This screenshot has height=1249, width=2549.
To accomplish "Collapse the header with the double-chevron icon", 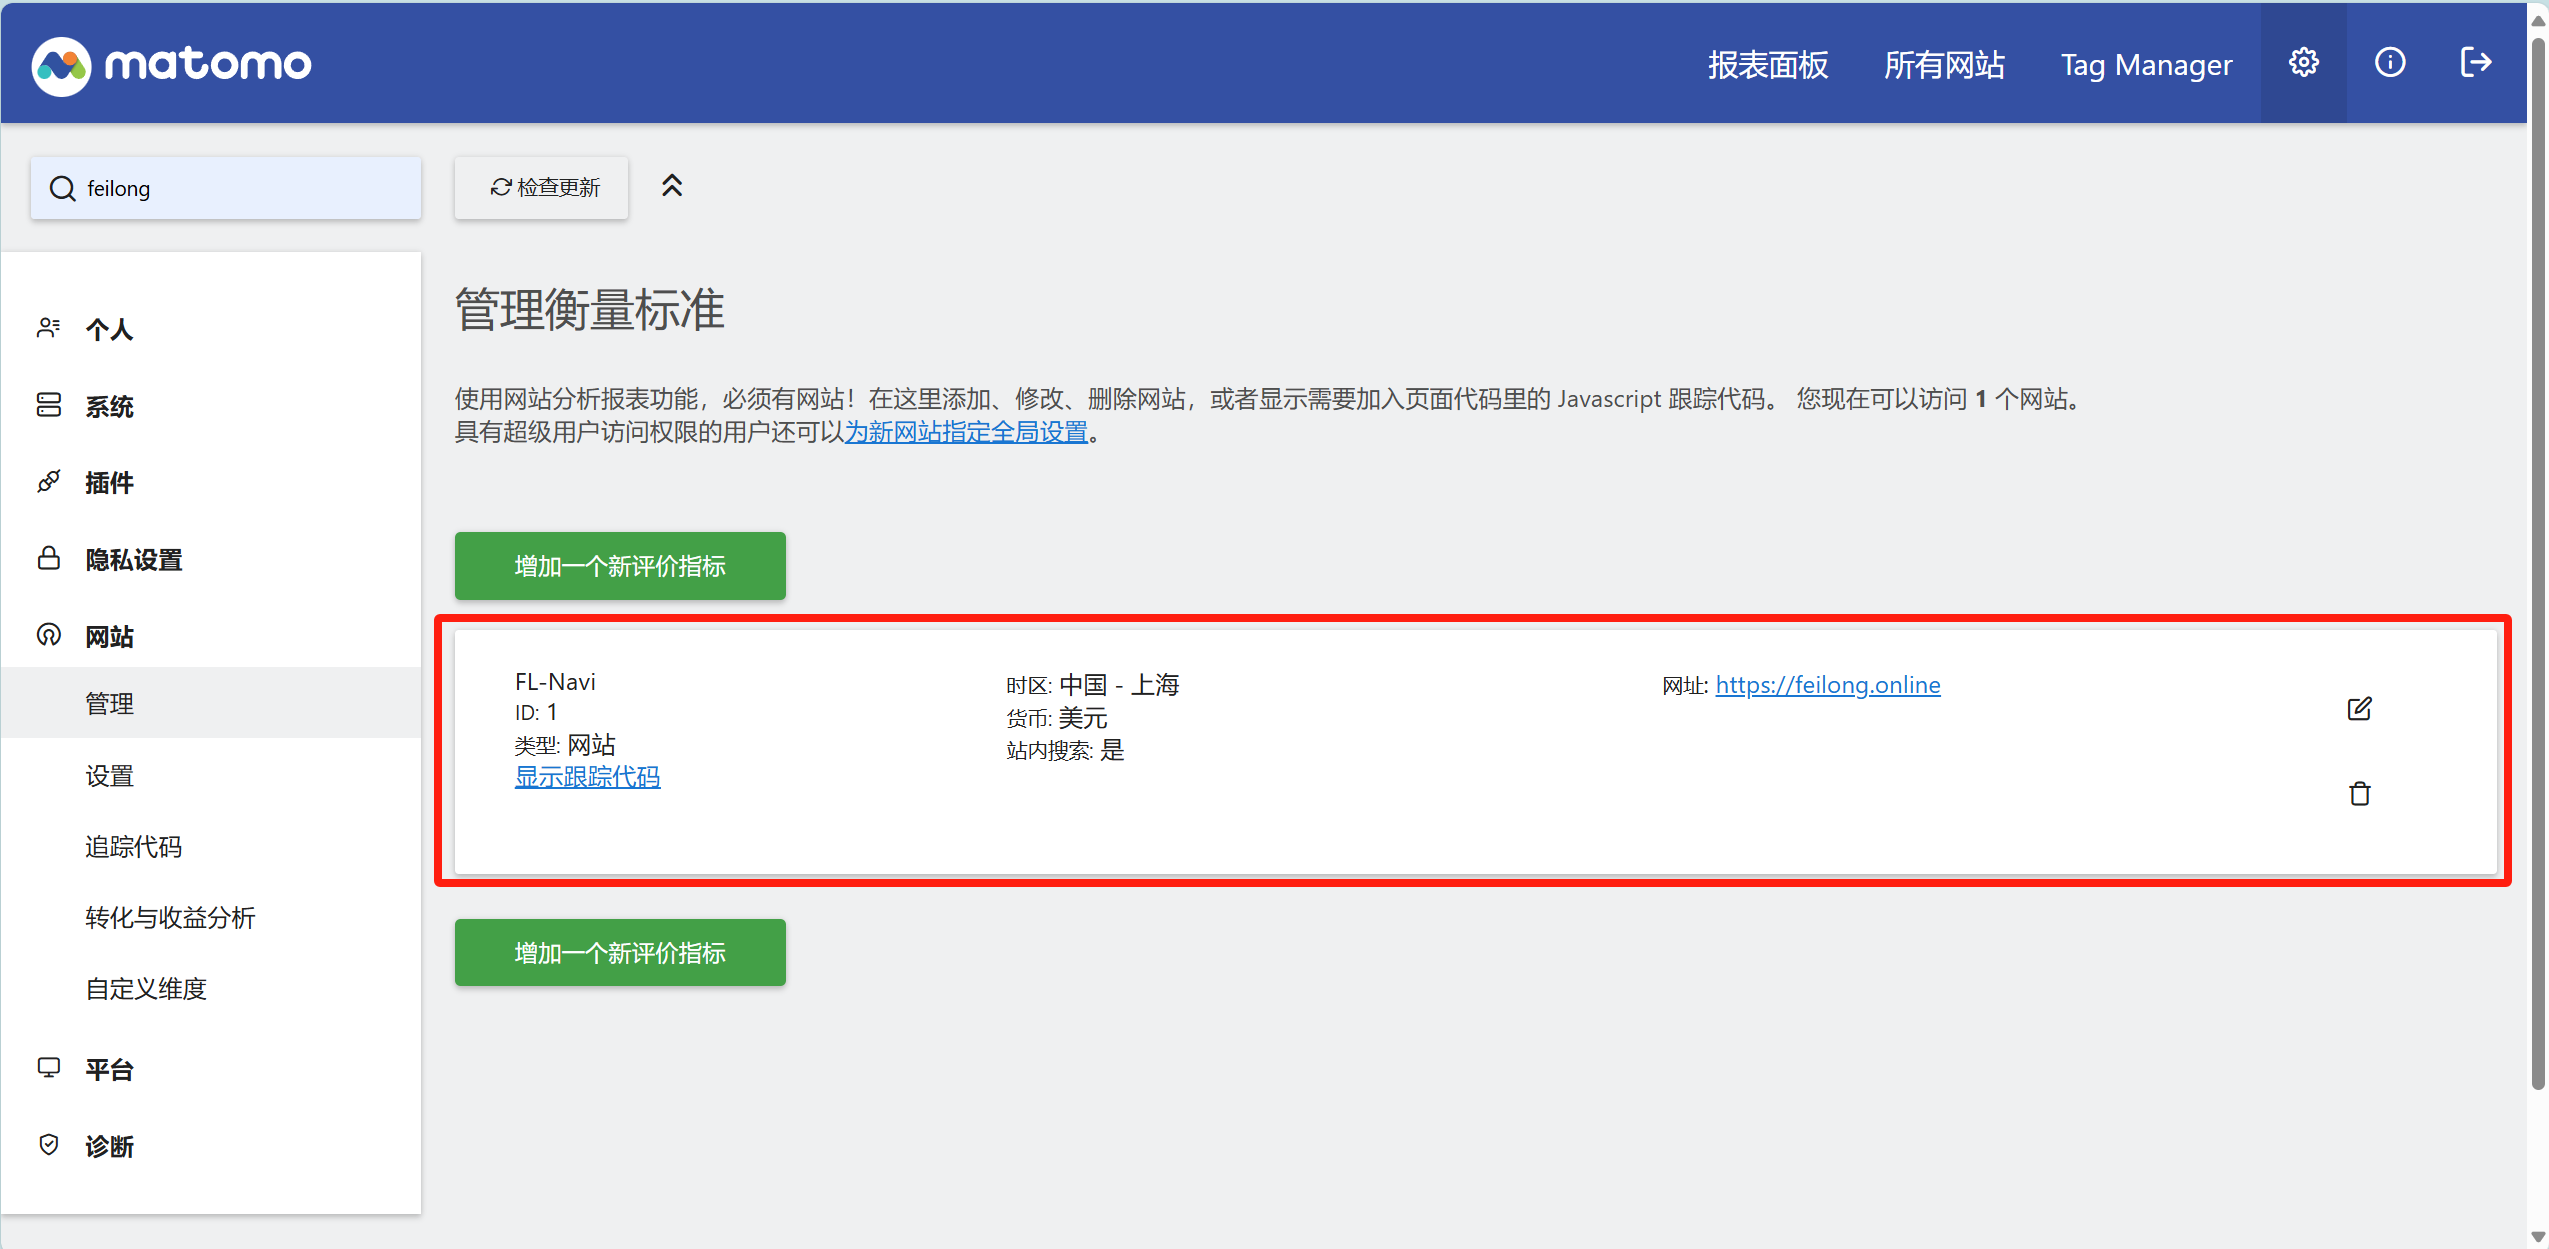I will (x=672, y=186).
